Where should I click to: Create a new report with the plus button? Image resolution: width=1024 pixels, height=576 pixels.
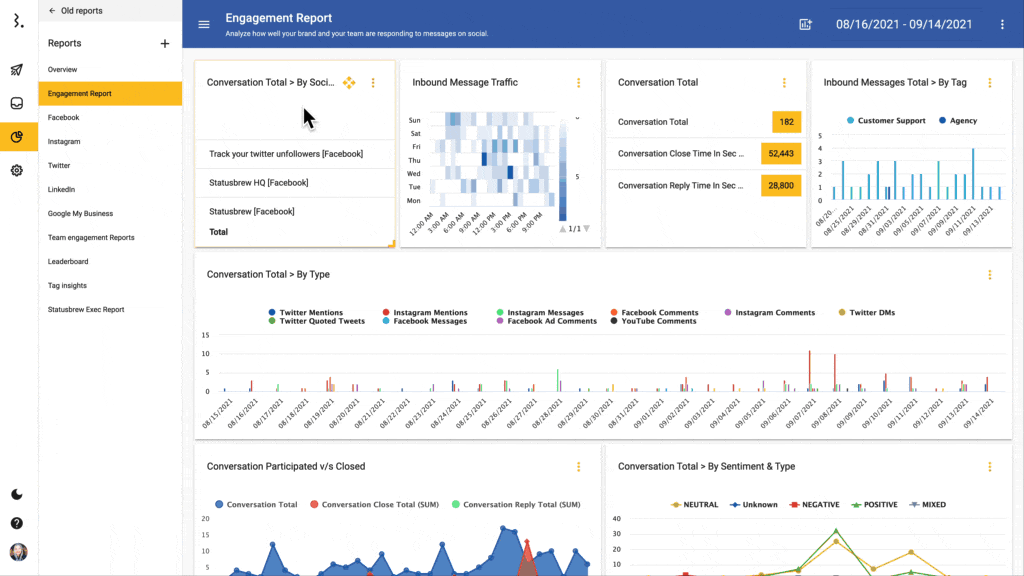pyautogui.click(x=165, y=43)
